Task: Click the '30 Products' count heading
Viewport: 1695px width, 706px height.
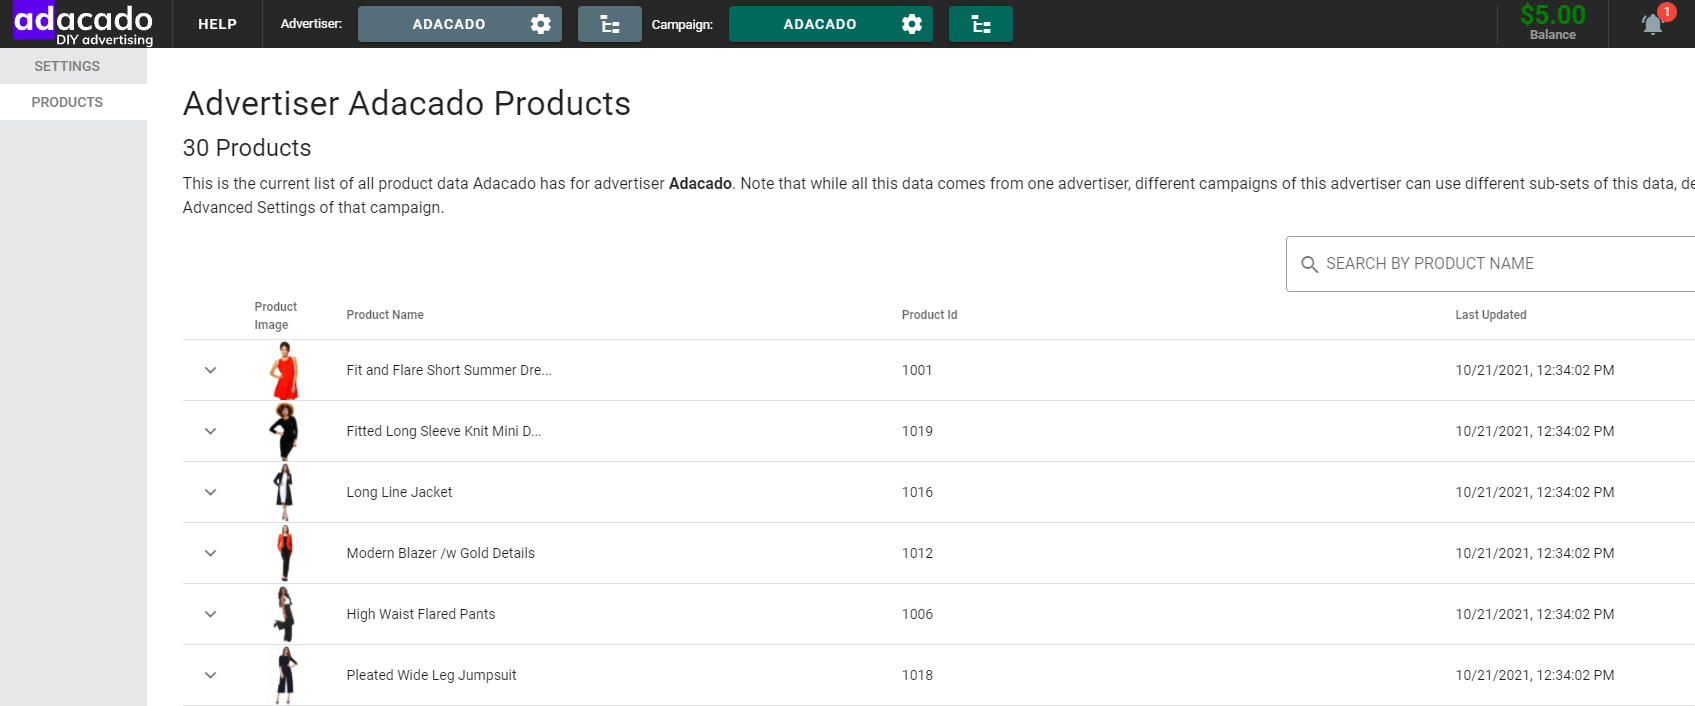Action: (247, 148)
